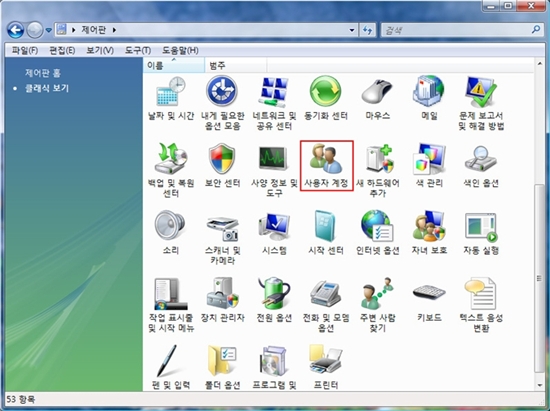Open recent pages dropdown beside Forward button

pos(49,30)
